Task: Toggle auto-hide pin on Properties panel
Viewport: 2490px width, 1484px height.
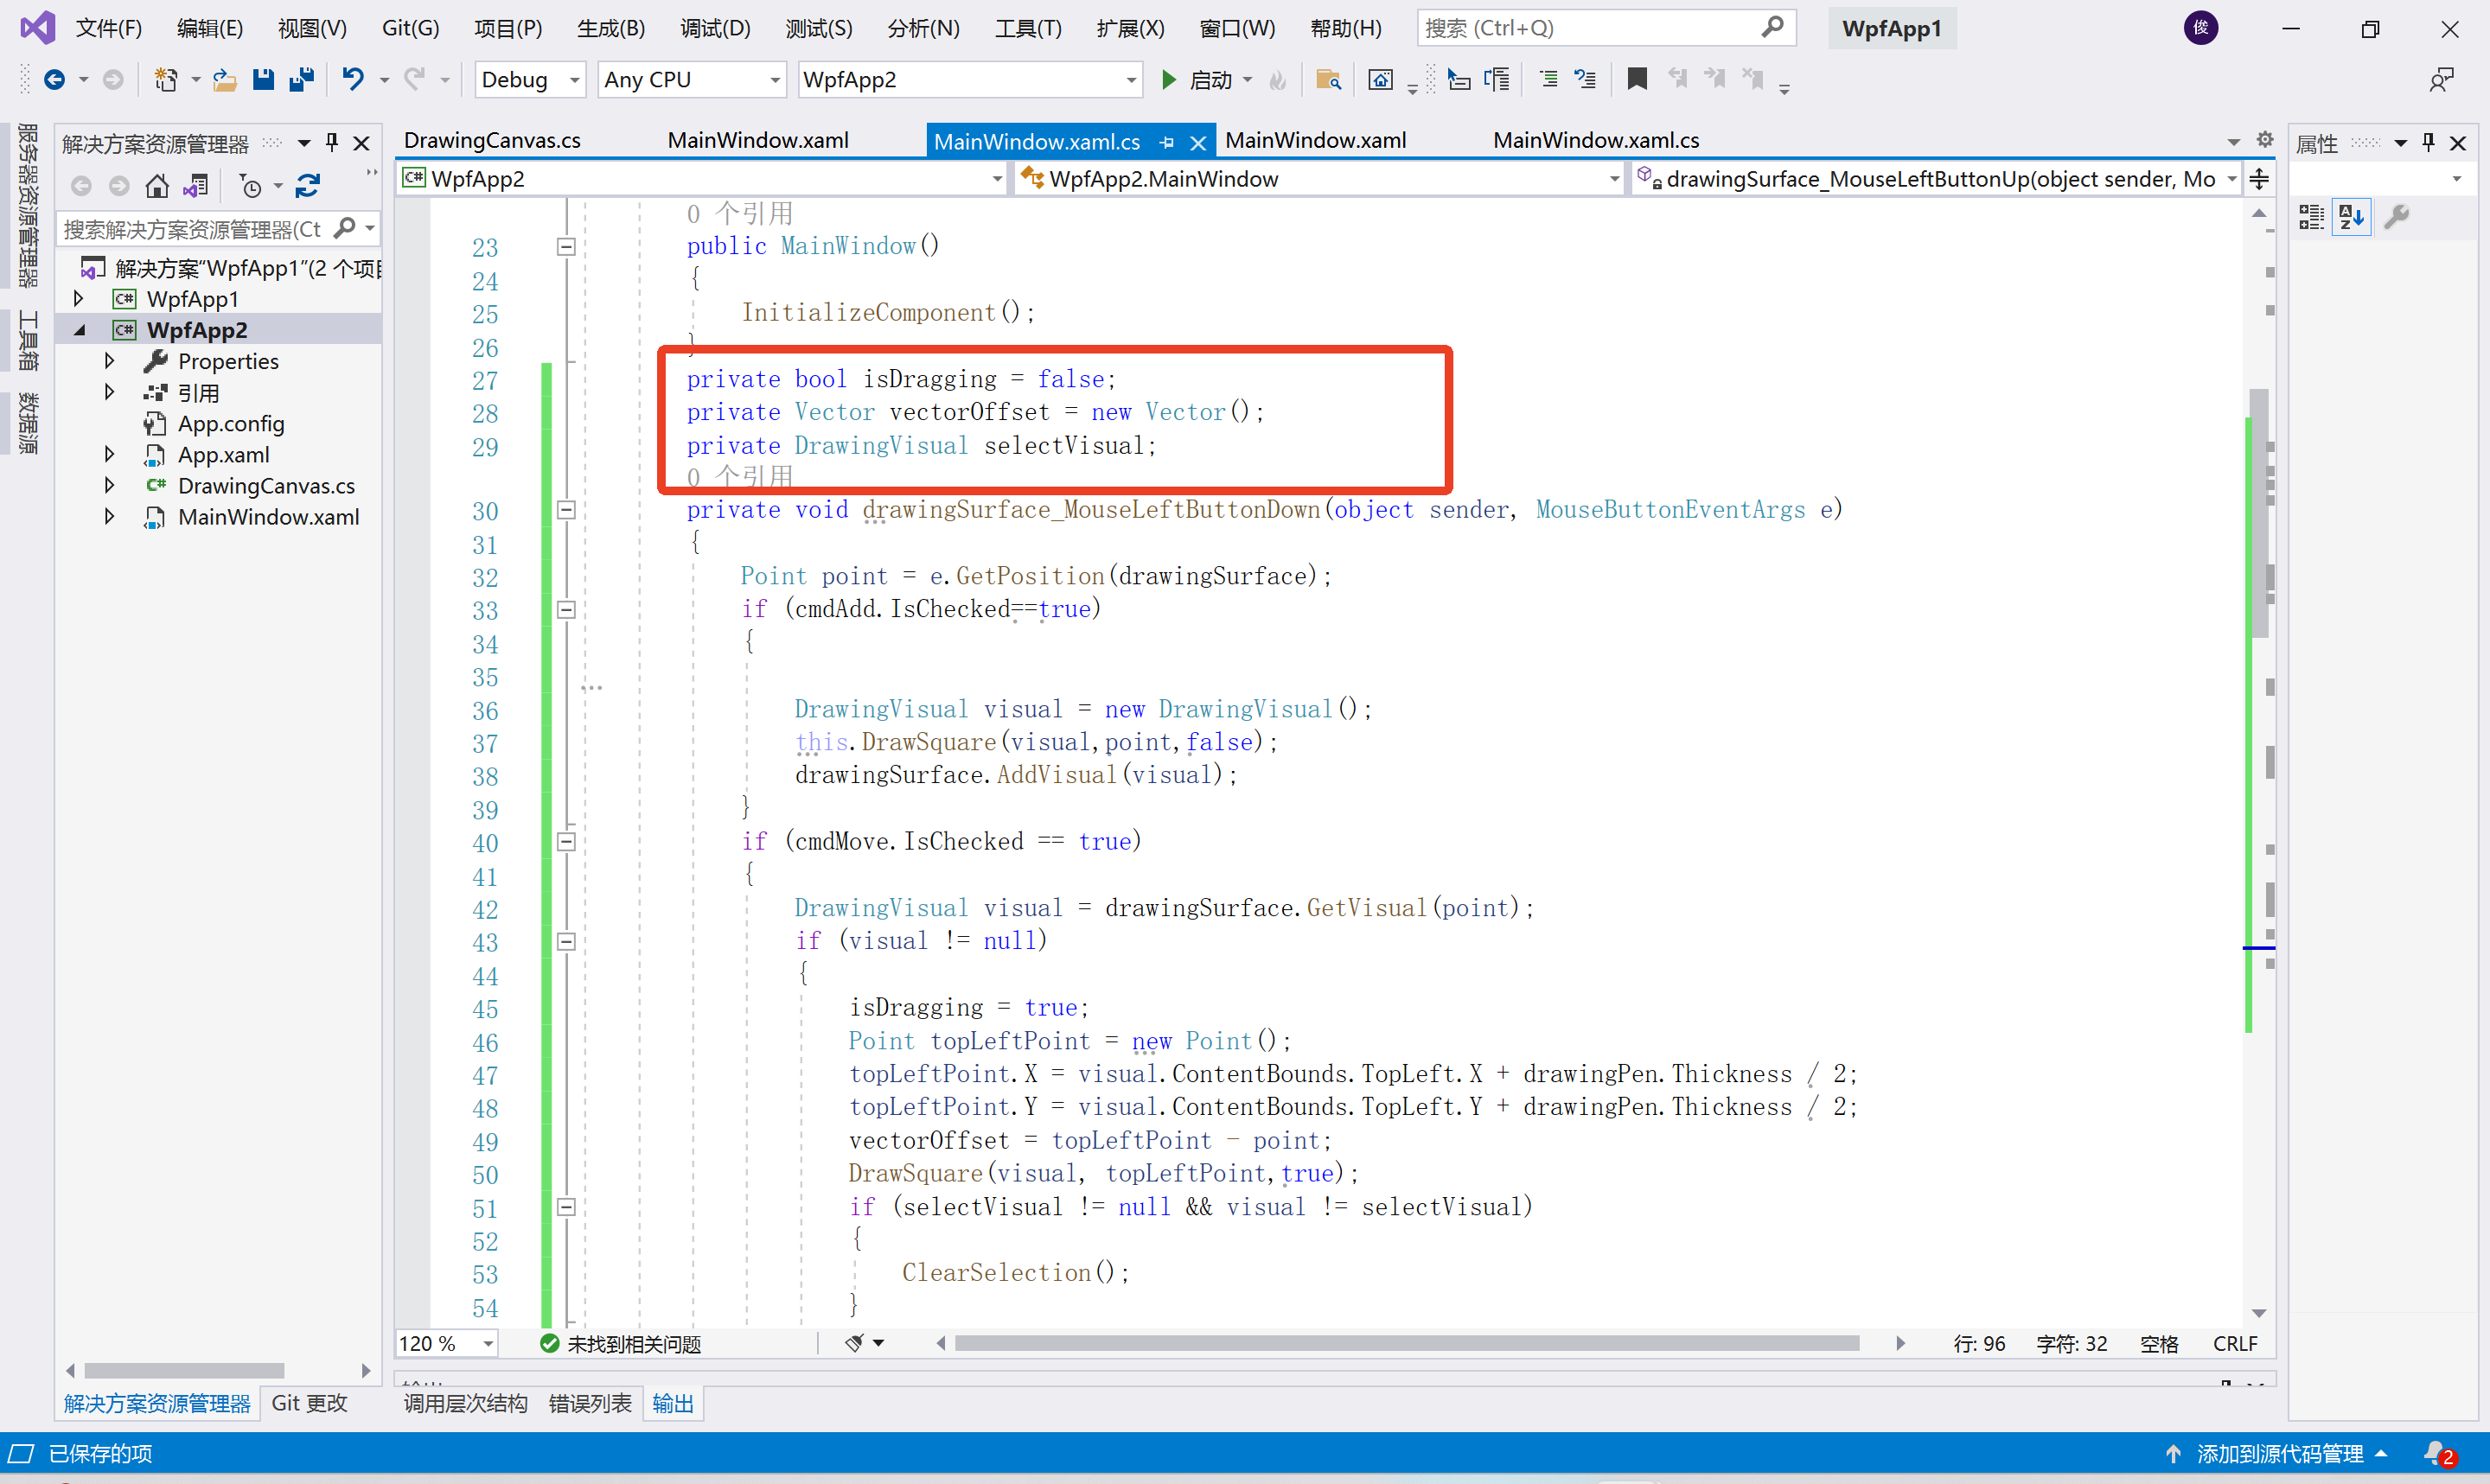Action: pyautogui.click(x=2428, y=143)
